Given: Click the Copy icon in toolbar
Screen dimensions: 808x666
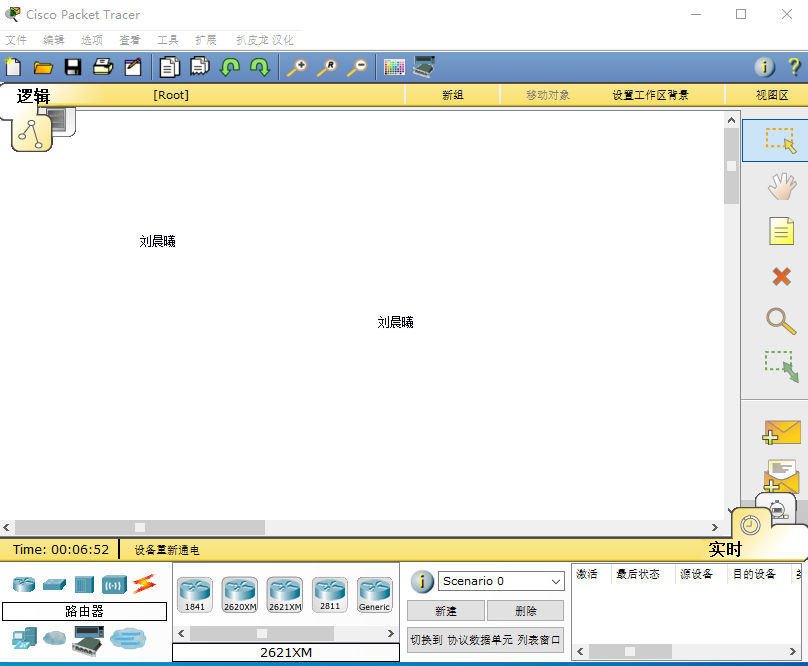Looking at the screenshot, I should [x=170, y=67].
